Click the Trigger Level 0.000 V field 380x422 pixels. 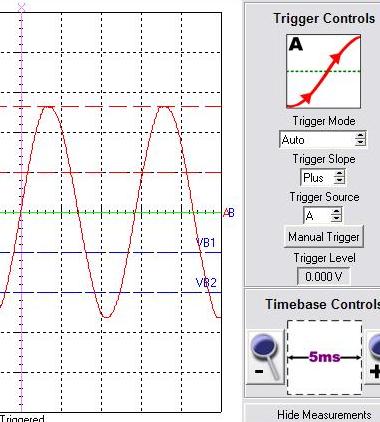[323, 276]
